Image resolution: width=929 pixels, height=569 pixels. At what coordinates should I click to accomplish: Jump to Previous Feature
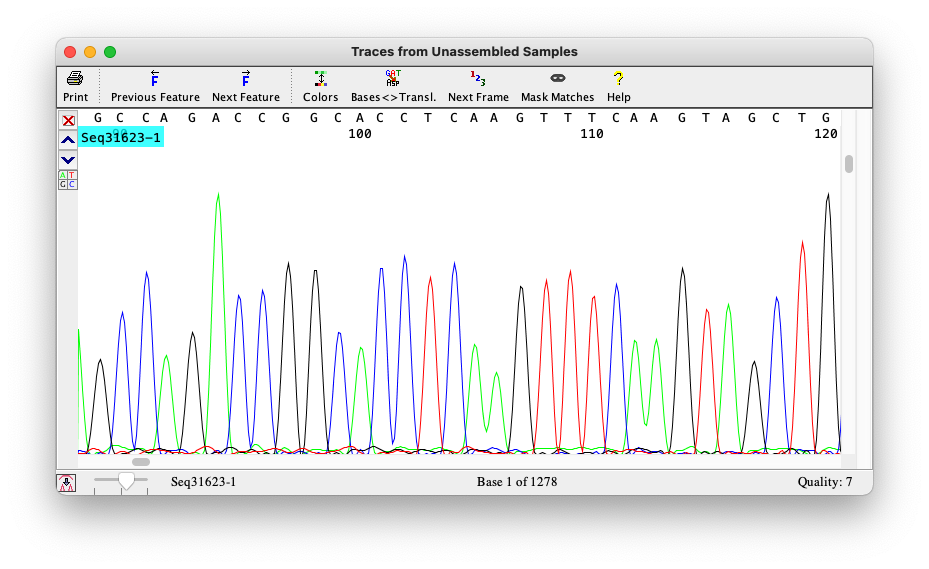click(x=155, y=79)
